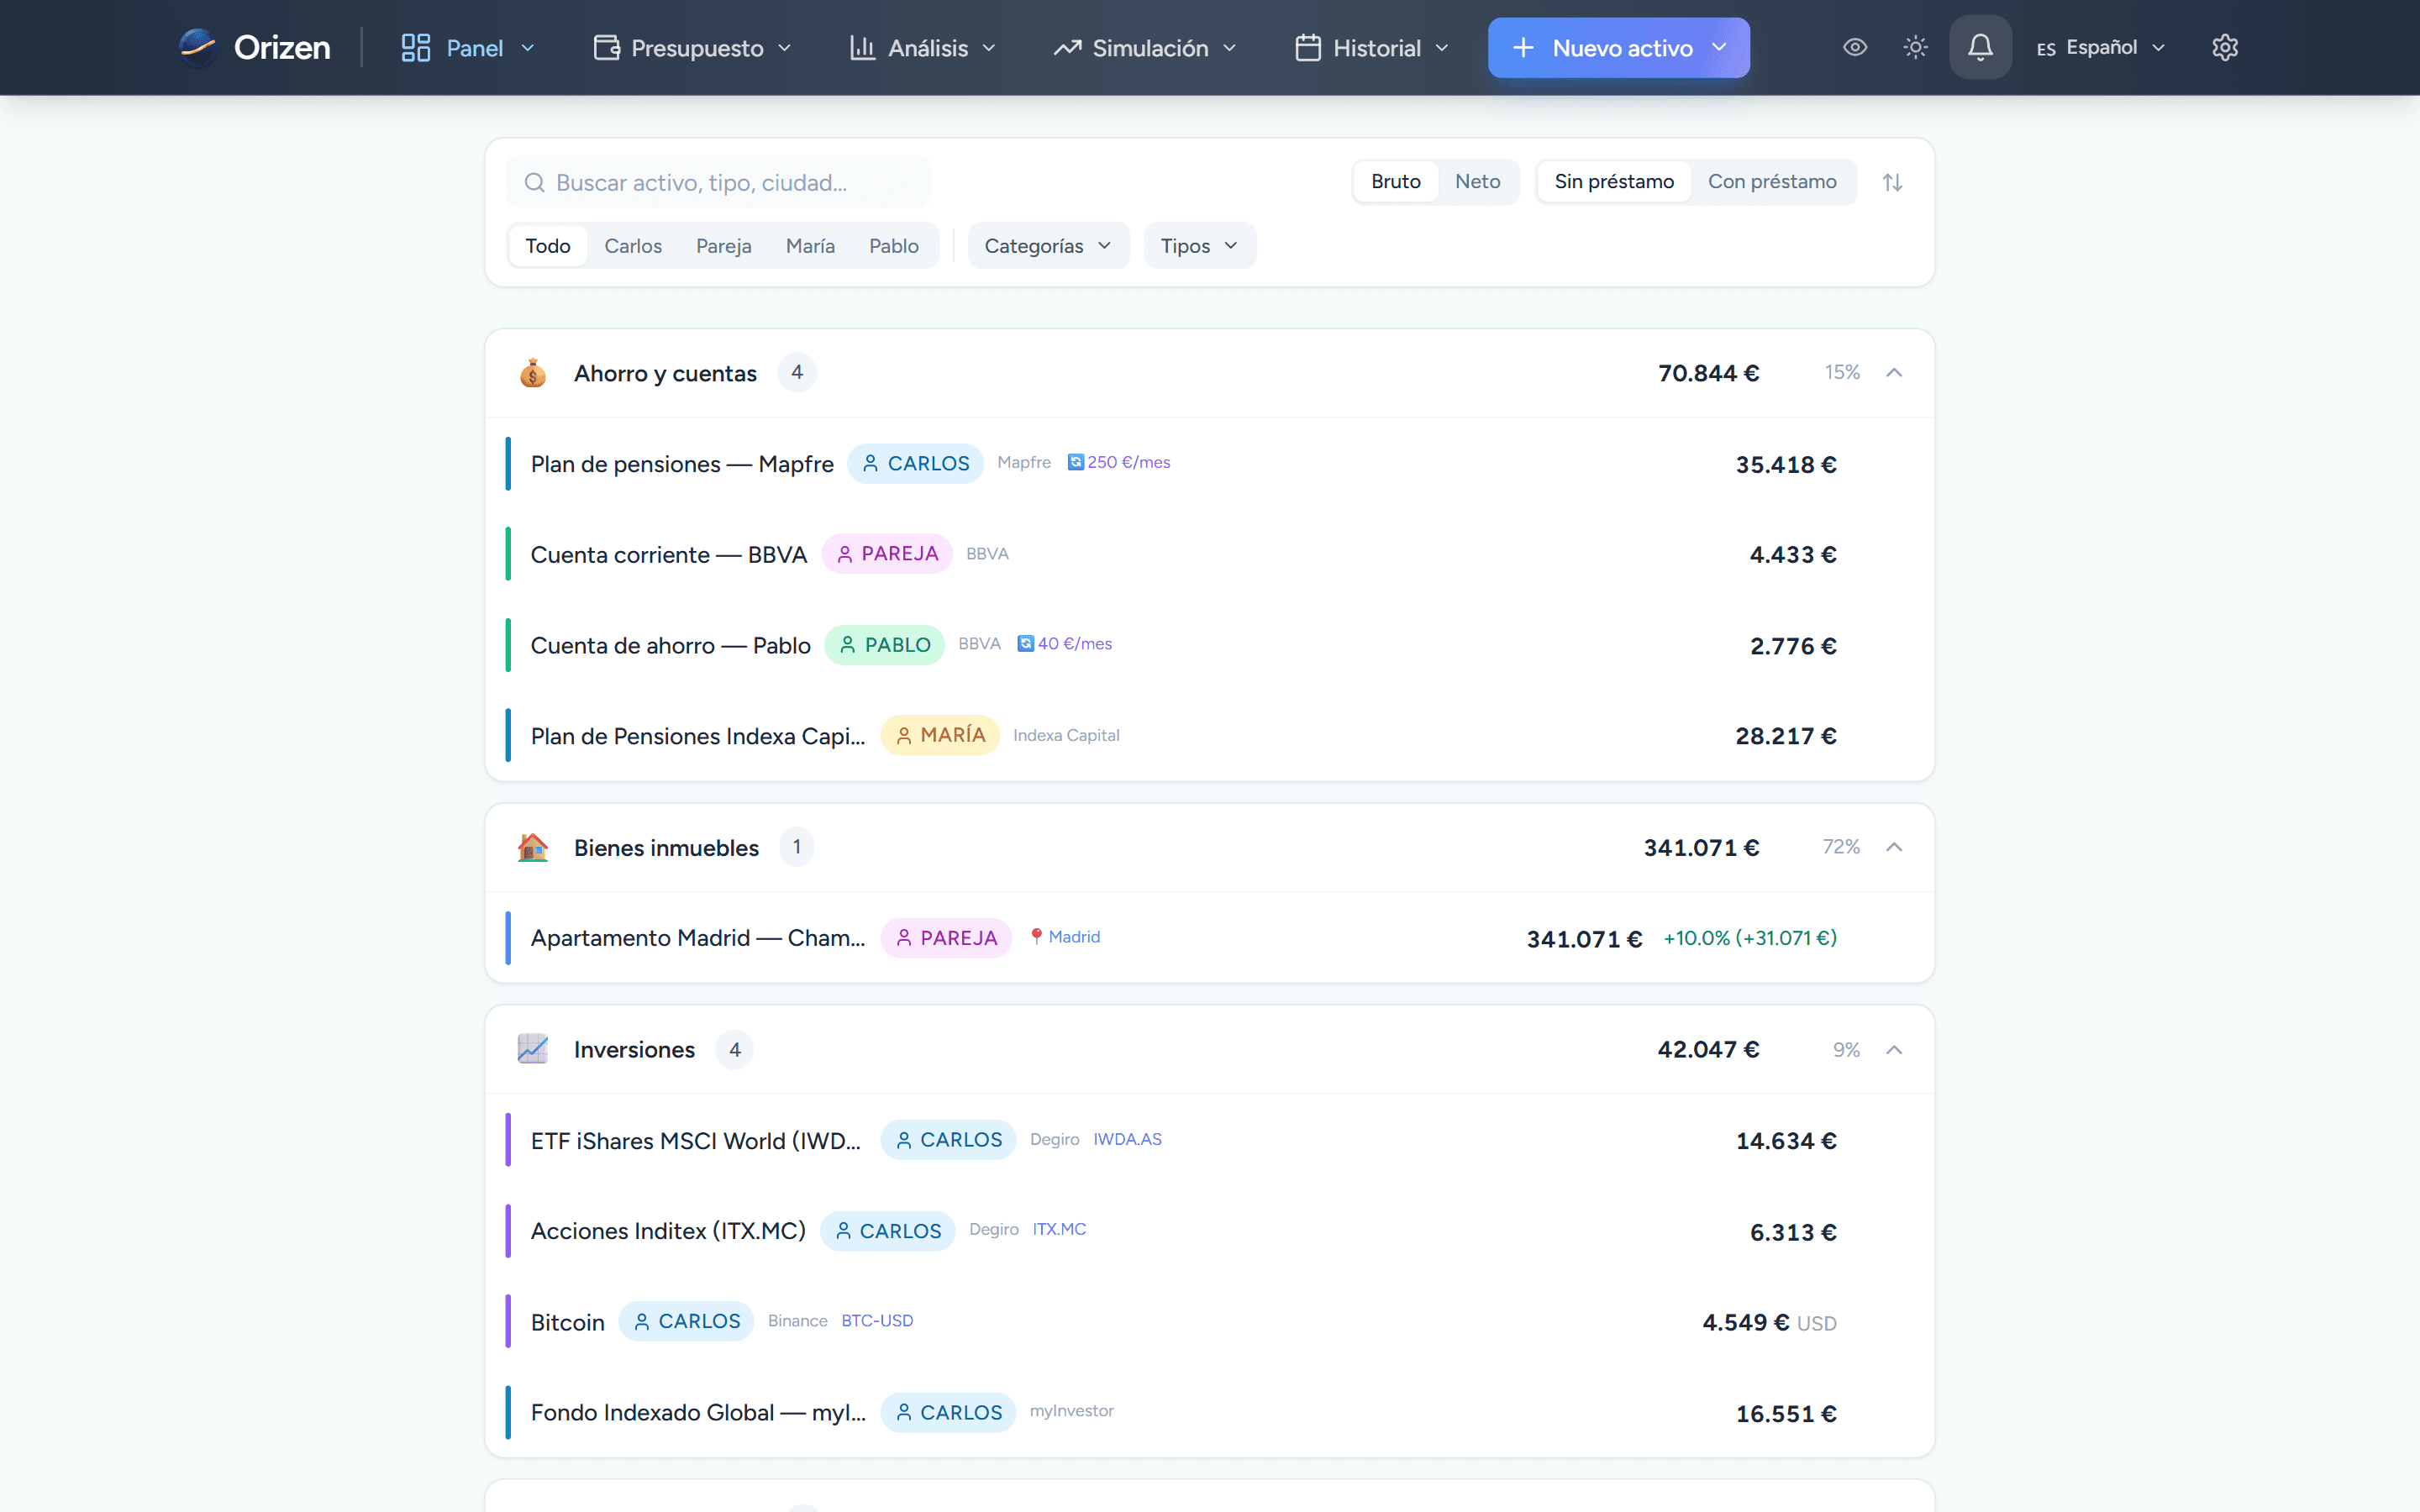Click the PABLO owner badge

(884, 644)
